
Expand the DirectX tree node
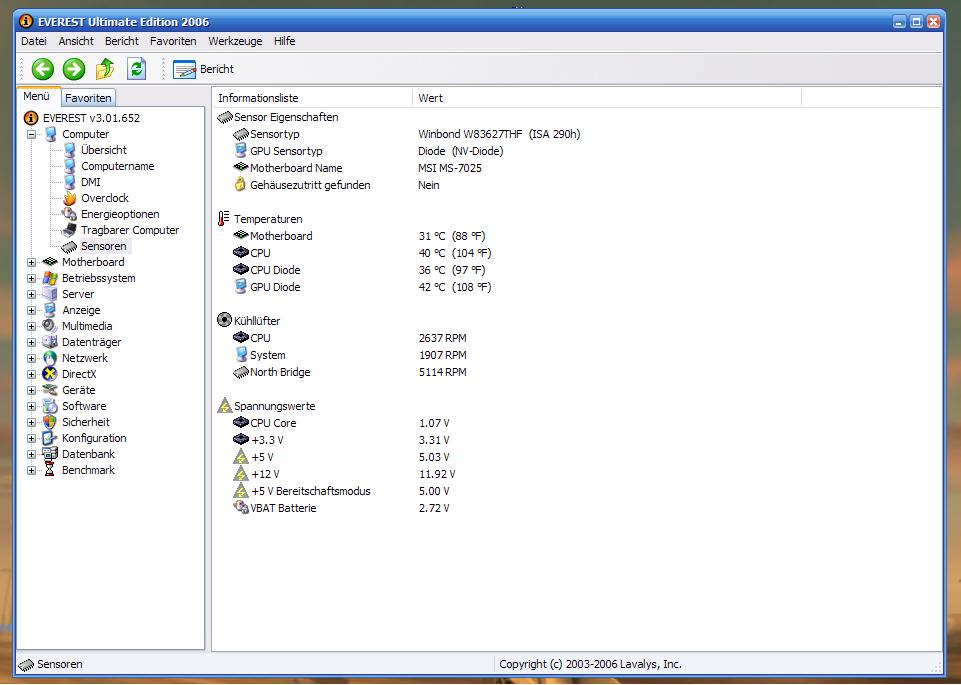(x=31, y=374)
